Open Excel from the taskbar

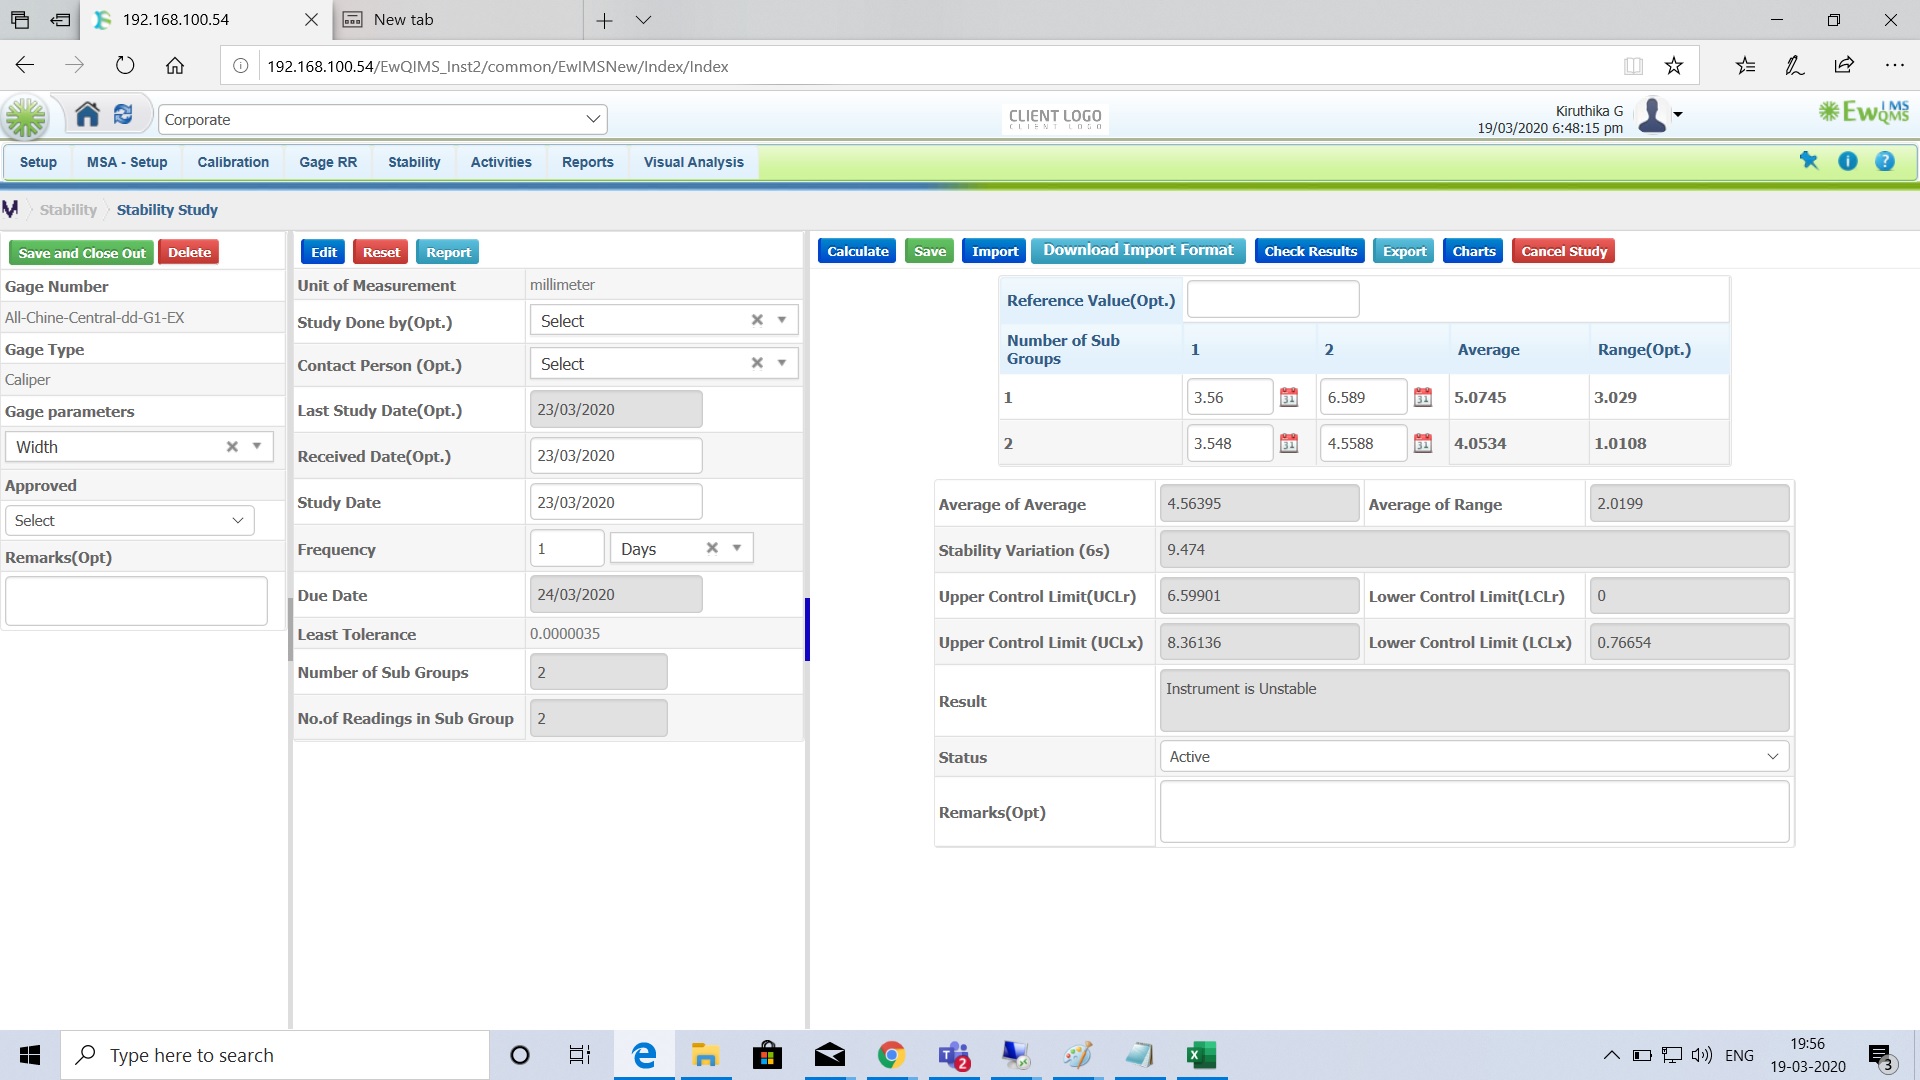tap(1201, 1055)
